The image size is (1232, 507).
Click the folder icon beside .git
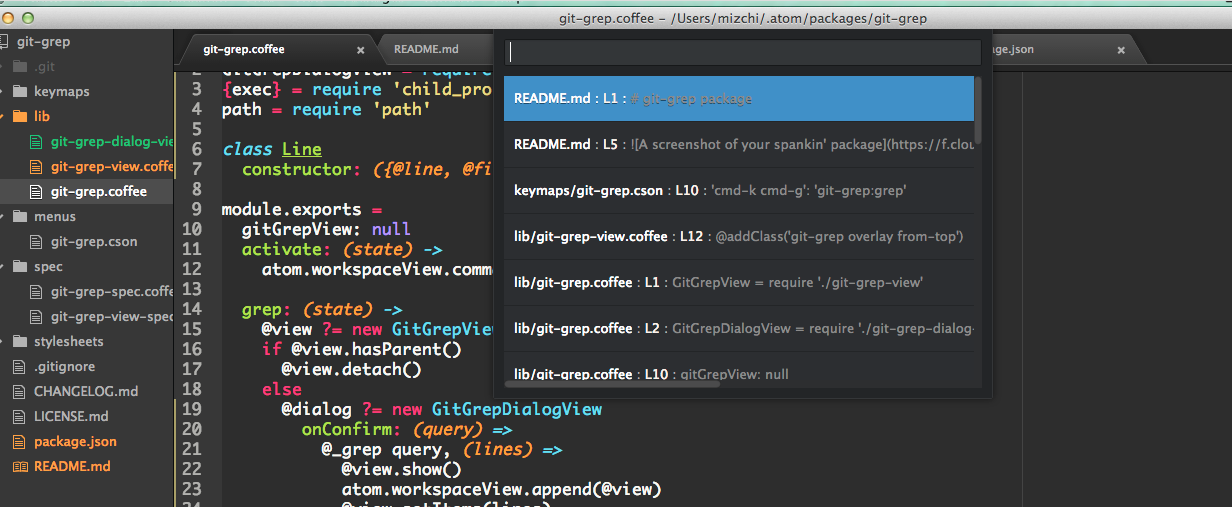click(x=20, y=67)
